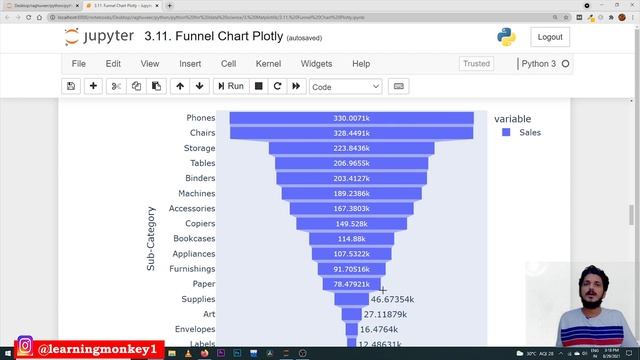The height and width of the screenshot is (360, 640).
Task: Click the notebook vertical scrollbar thumb
Action: click(x=631, y=215)
